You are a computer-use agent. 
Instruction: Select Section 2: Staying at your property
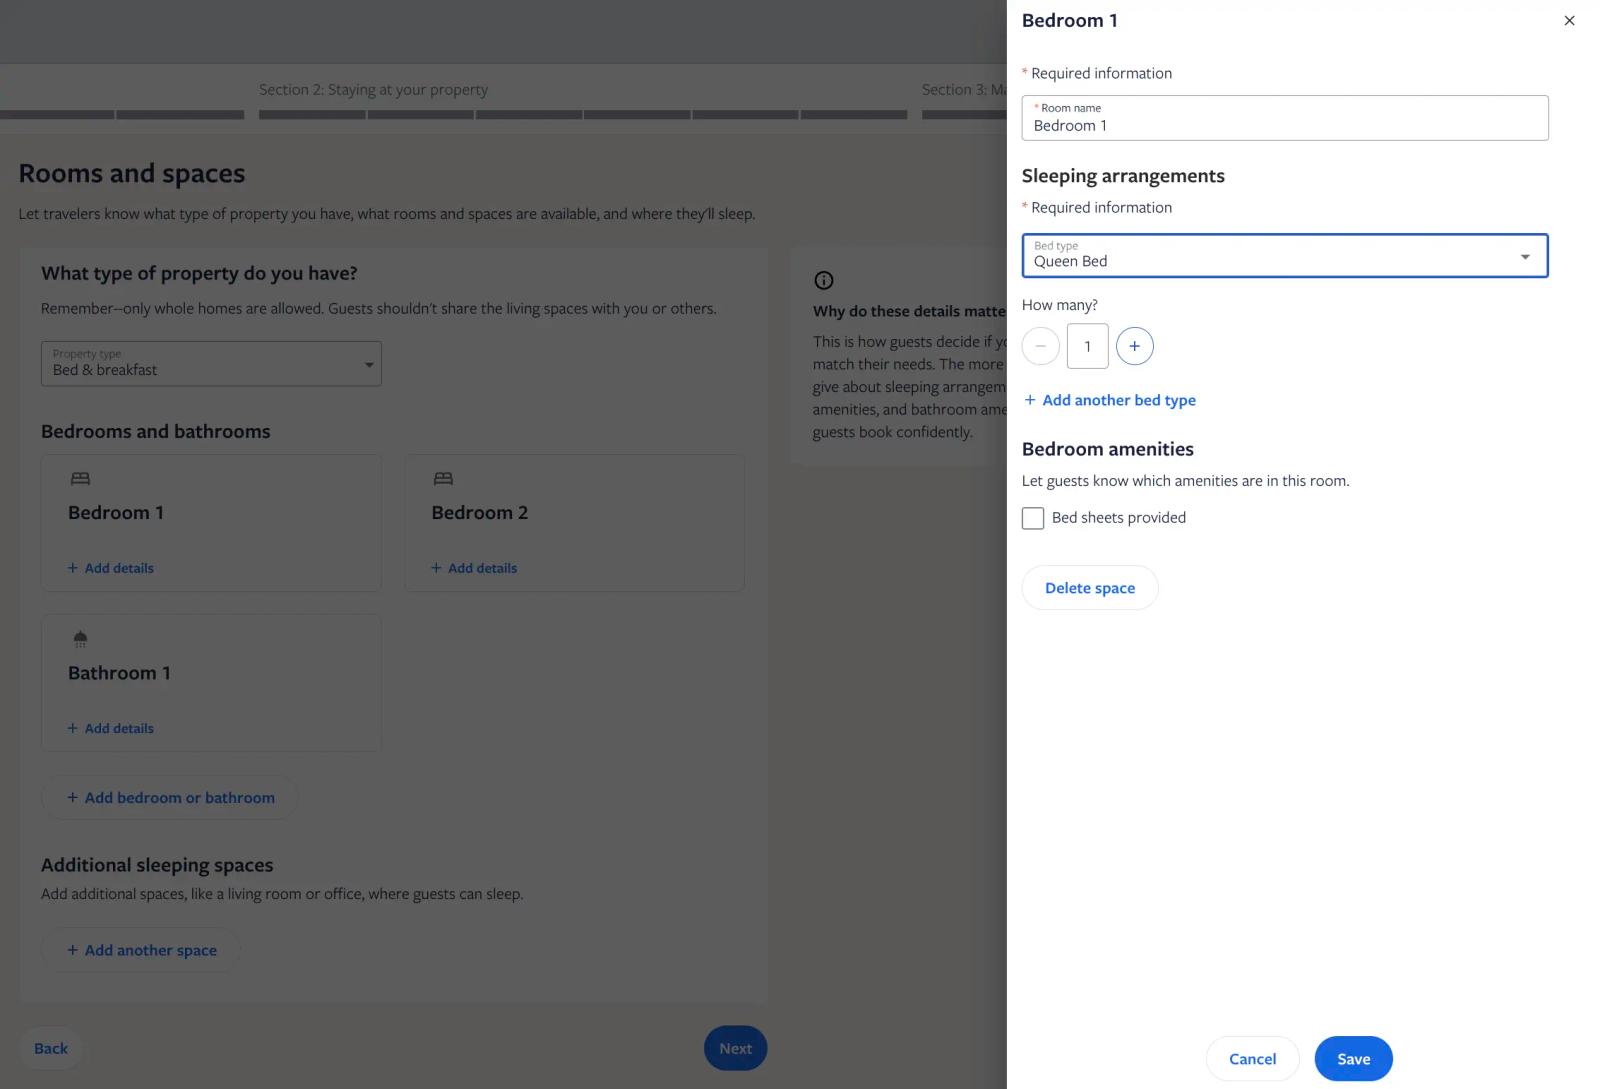pyautogui.click(x=373, y=90)
